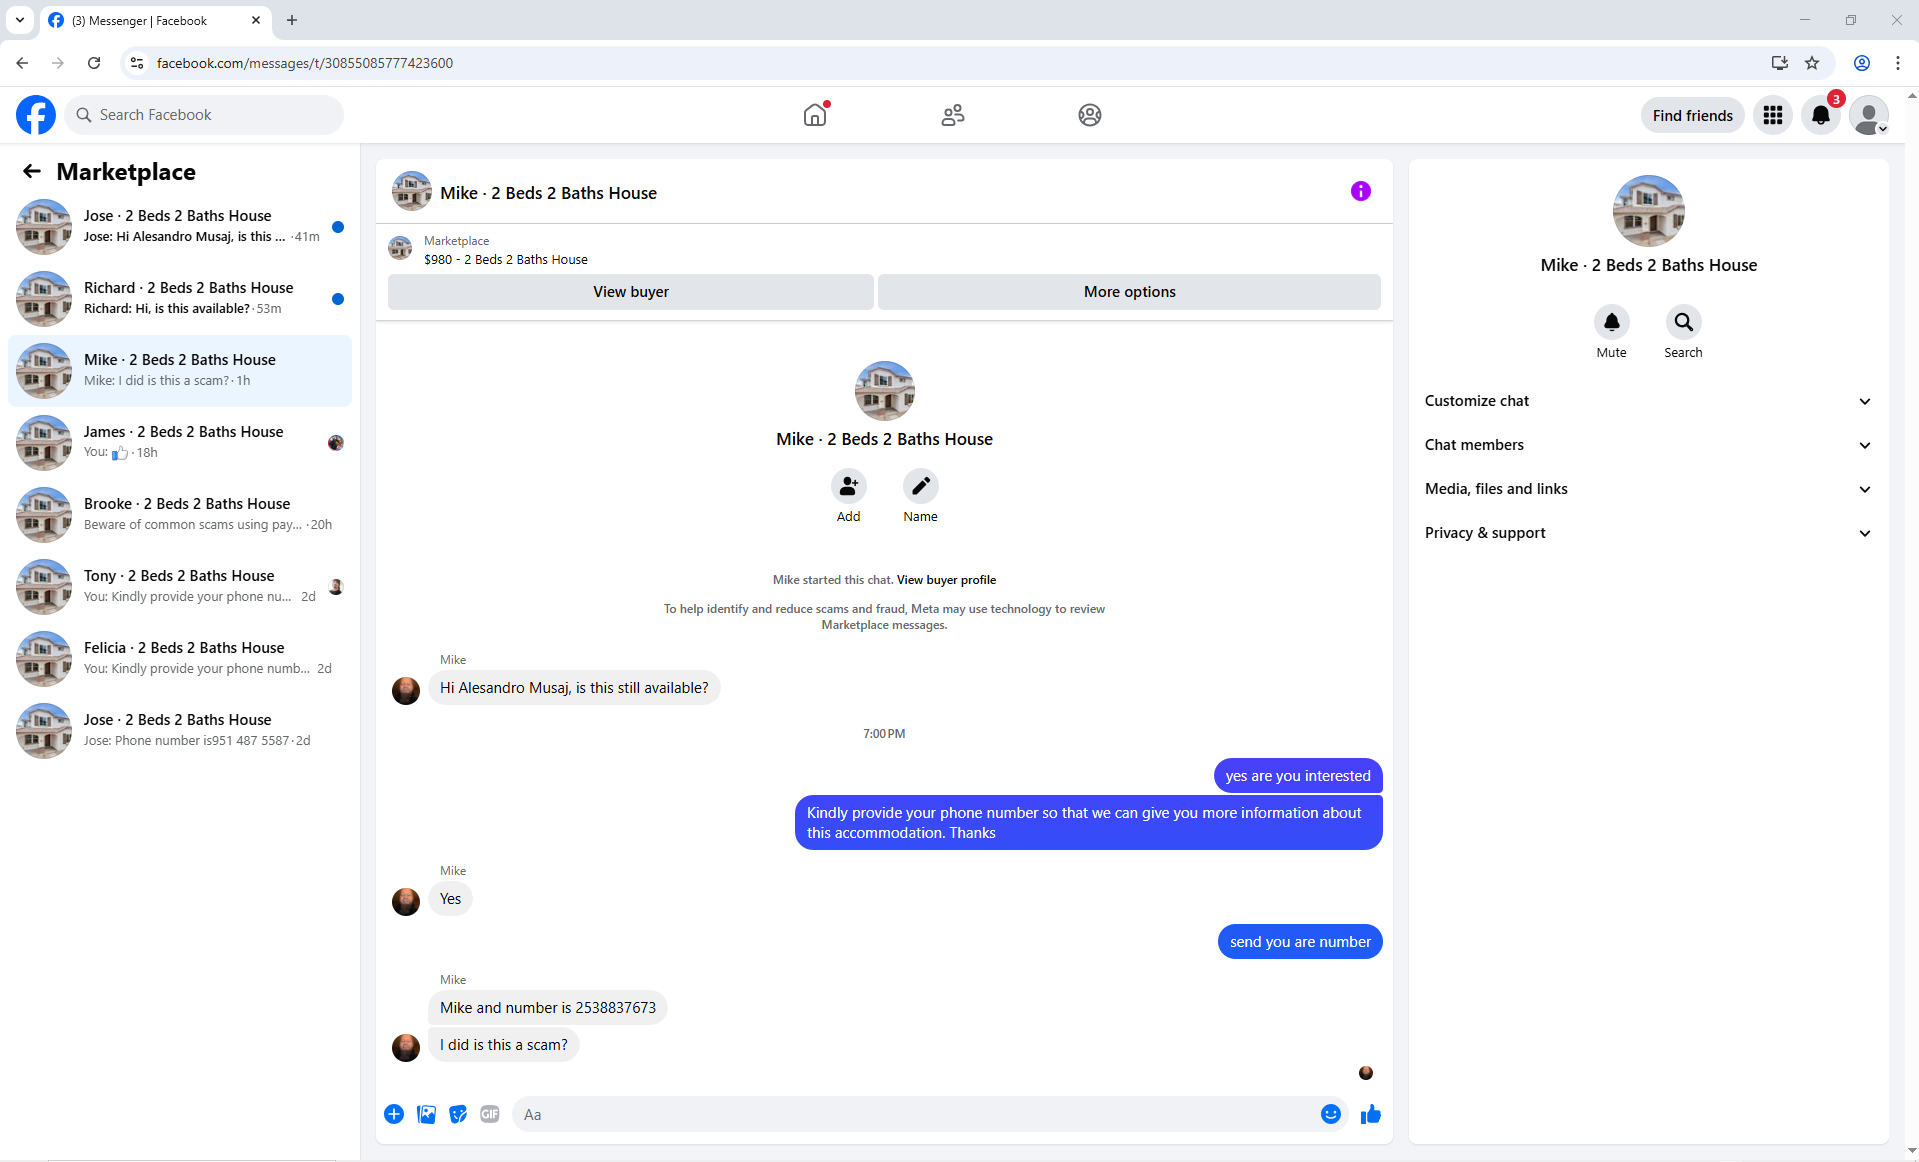Open James's conversation
The width and height of the screenshot is (1919, 1162).
[180, 443]
